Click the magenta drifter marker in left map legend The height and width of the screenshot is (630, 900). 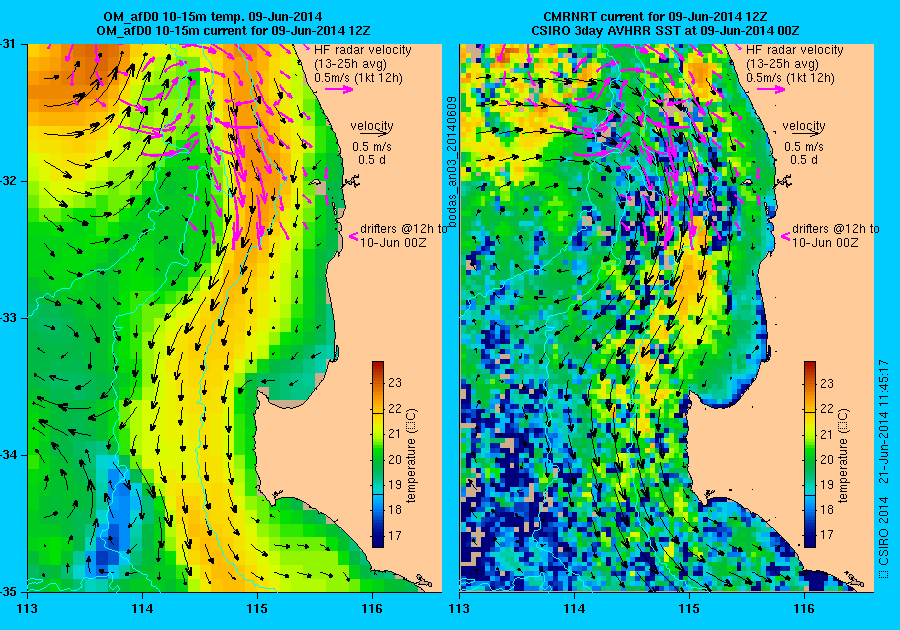click(x=354, y=236)
